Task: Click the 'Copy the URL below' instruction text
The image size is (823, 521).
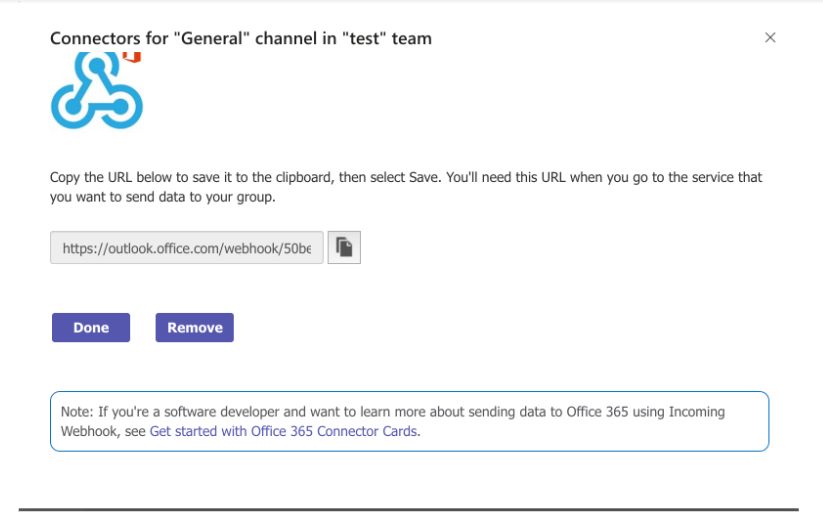Action: click(x=406, y=187)
